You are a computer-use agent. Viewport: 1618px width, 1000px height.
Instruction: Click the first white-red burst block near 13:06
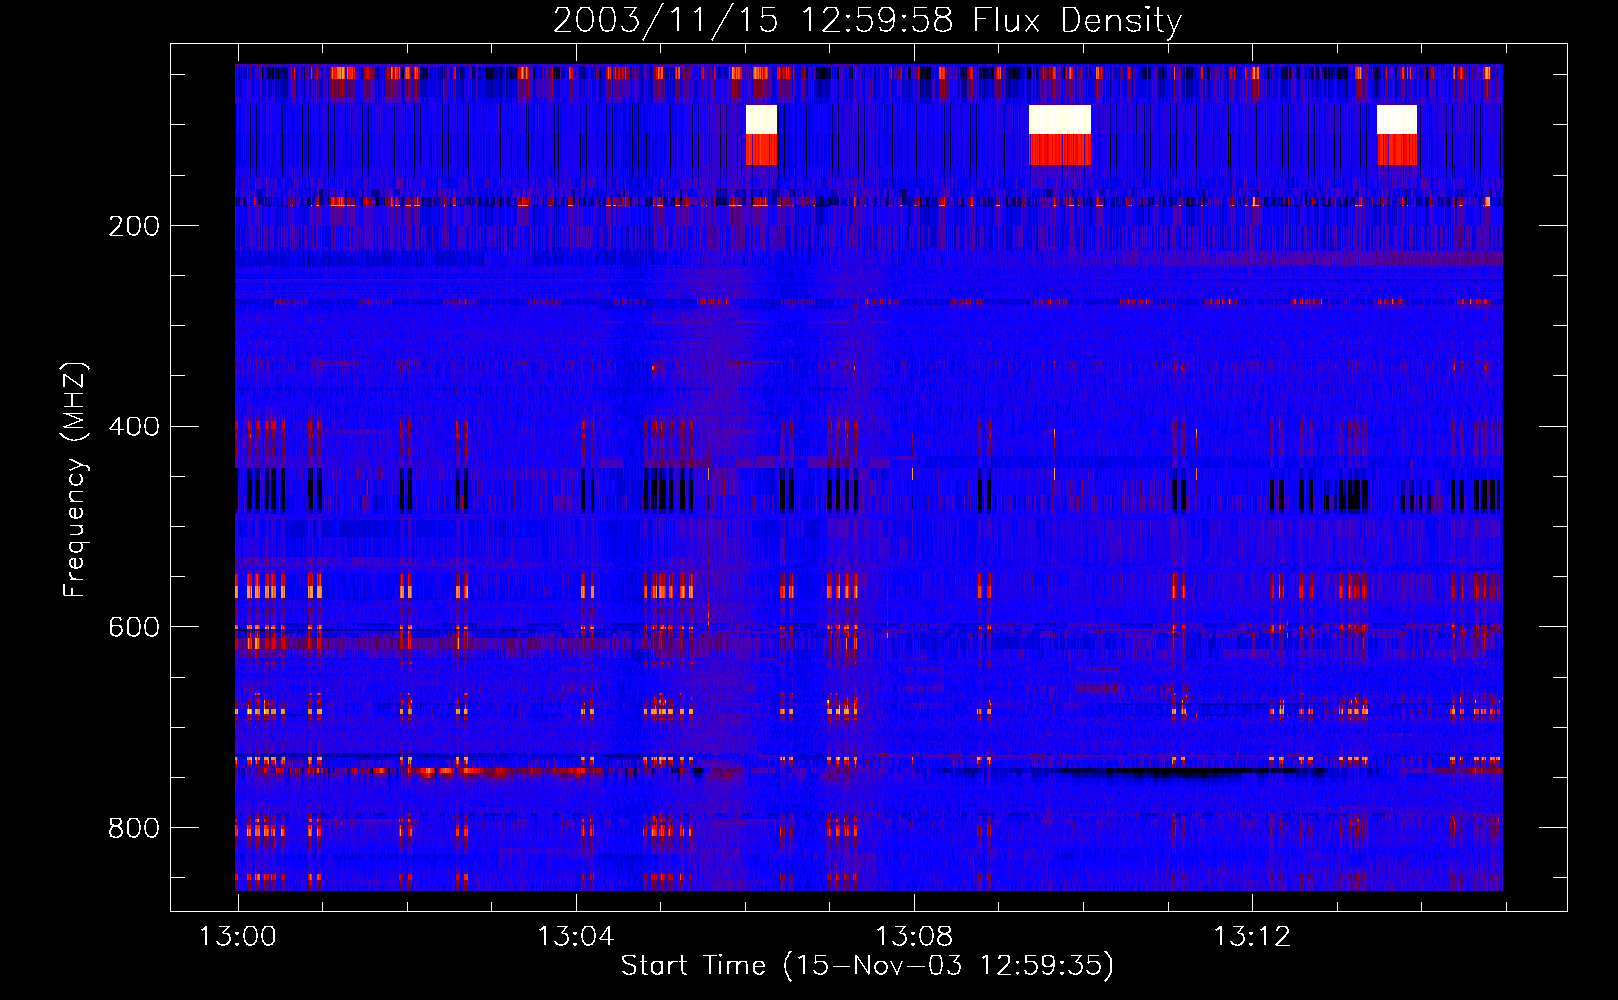point(762,135)
